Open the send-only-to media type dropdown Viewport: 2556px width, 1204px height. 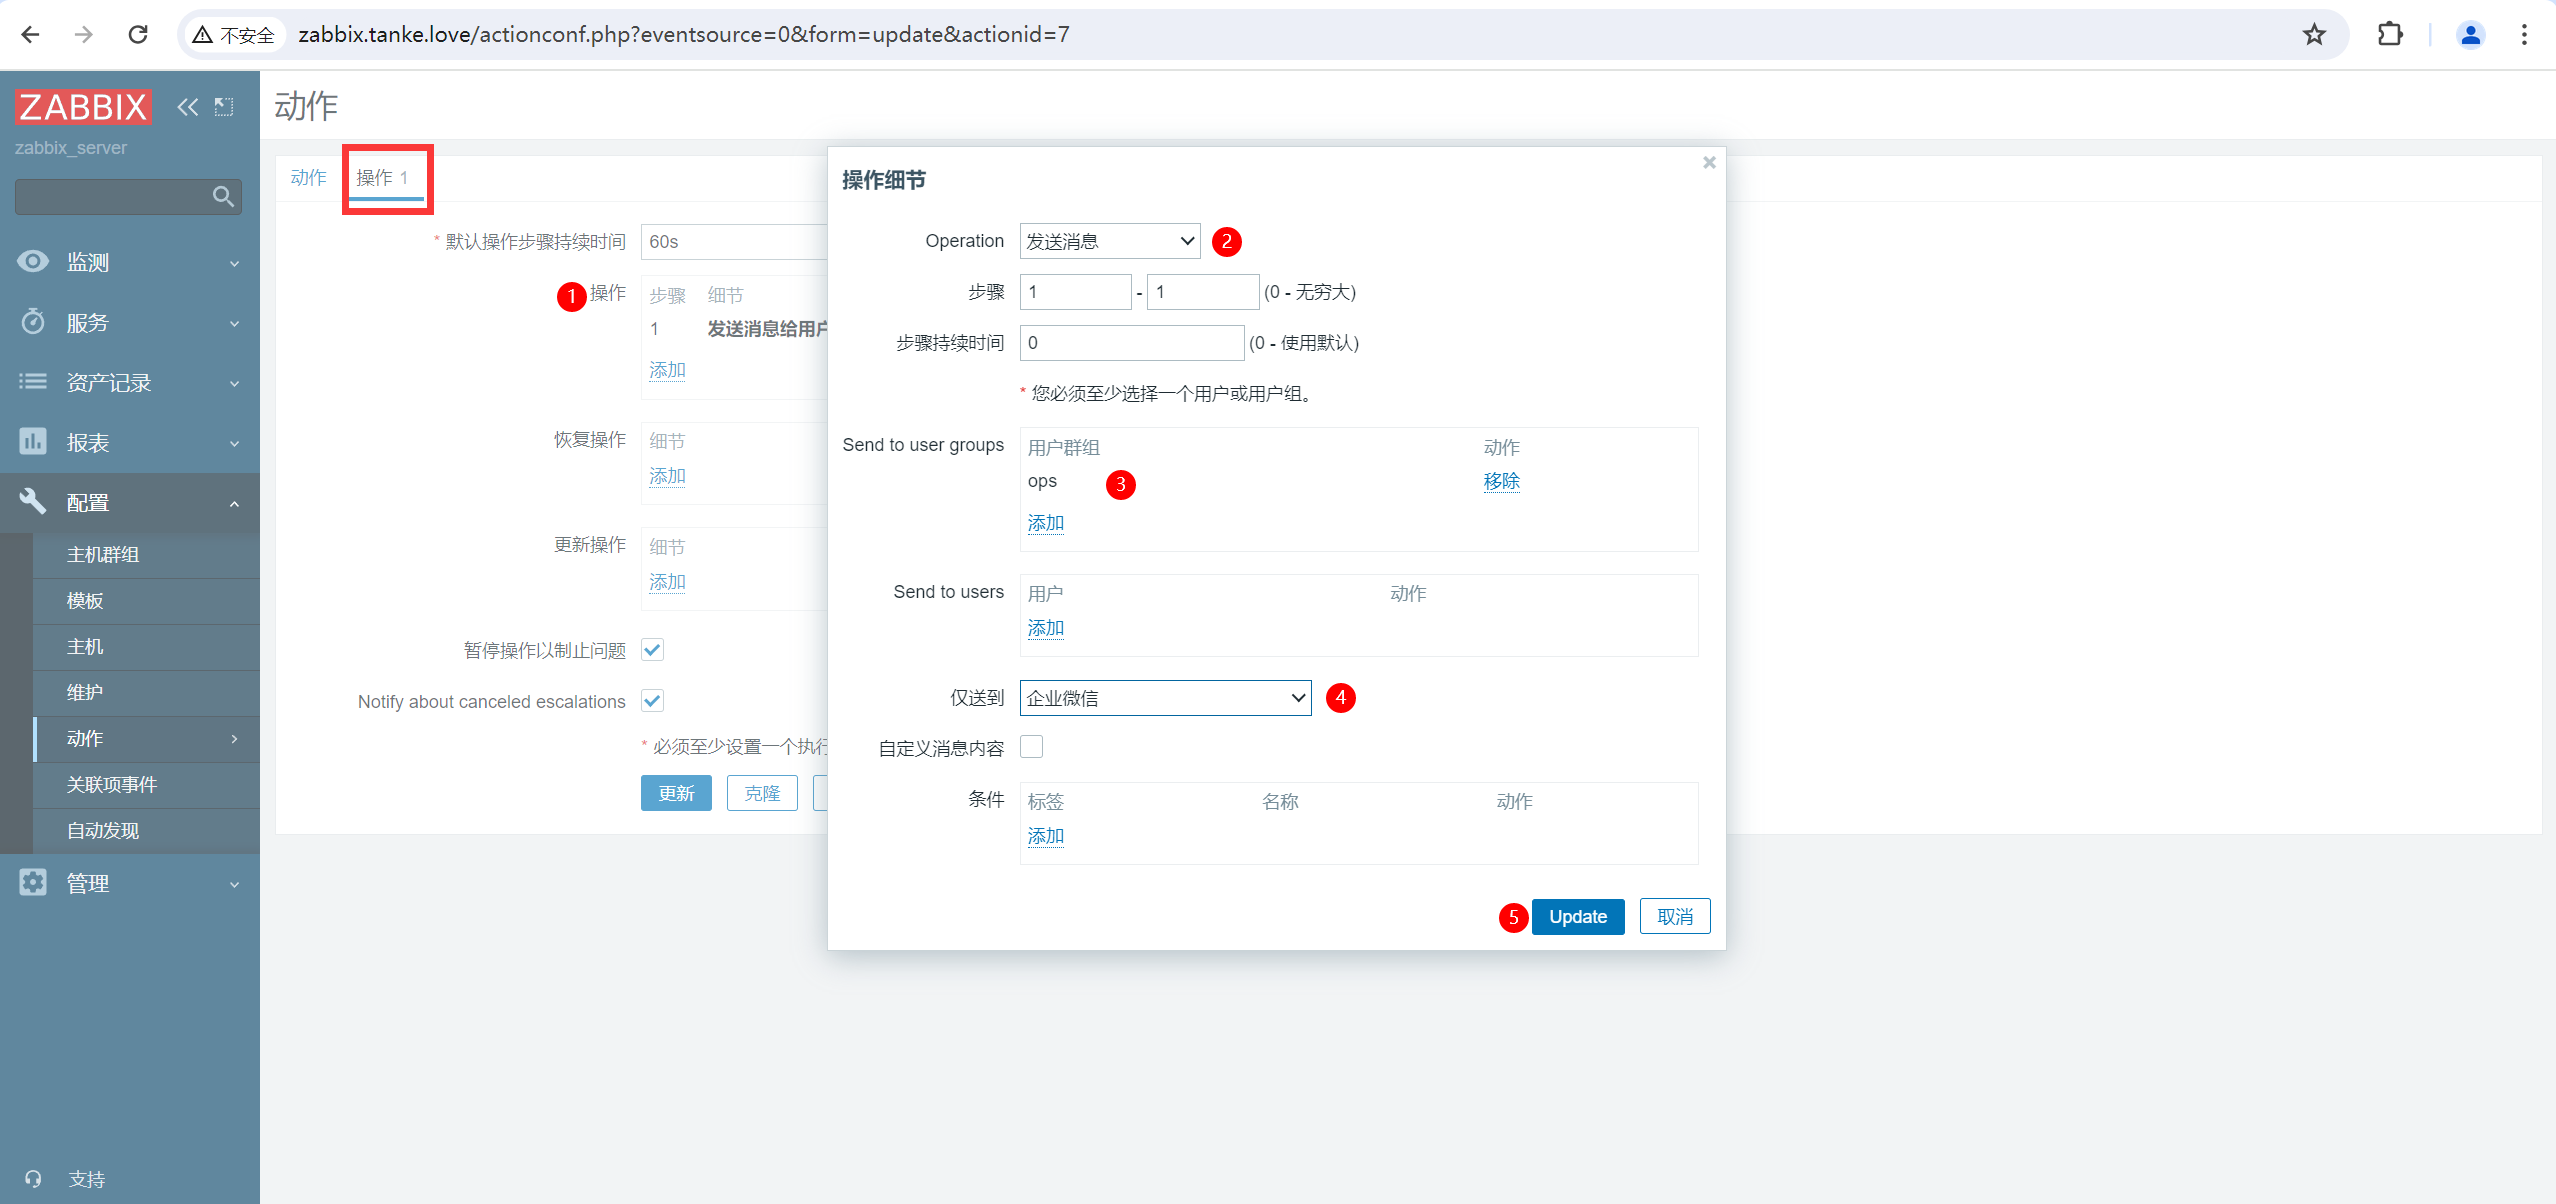pos(1165,698)
